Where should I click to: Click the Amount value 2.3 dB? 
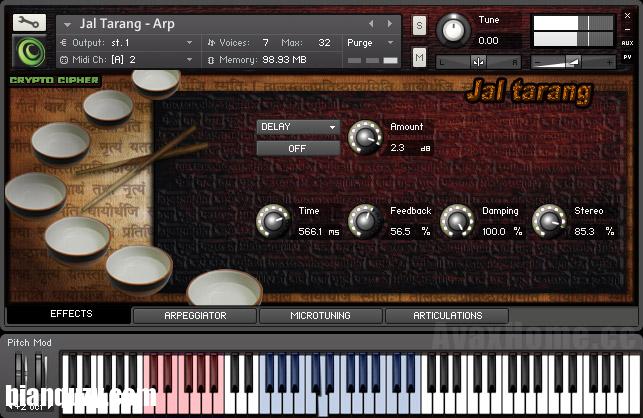coord(410,148)
